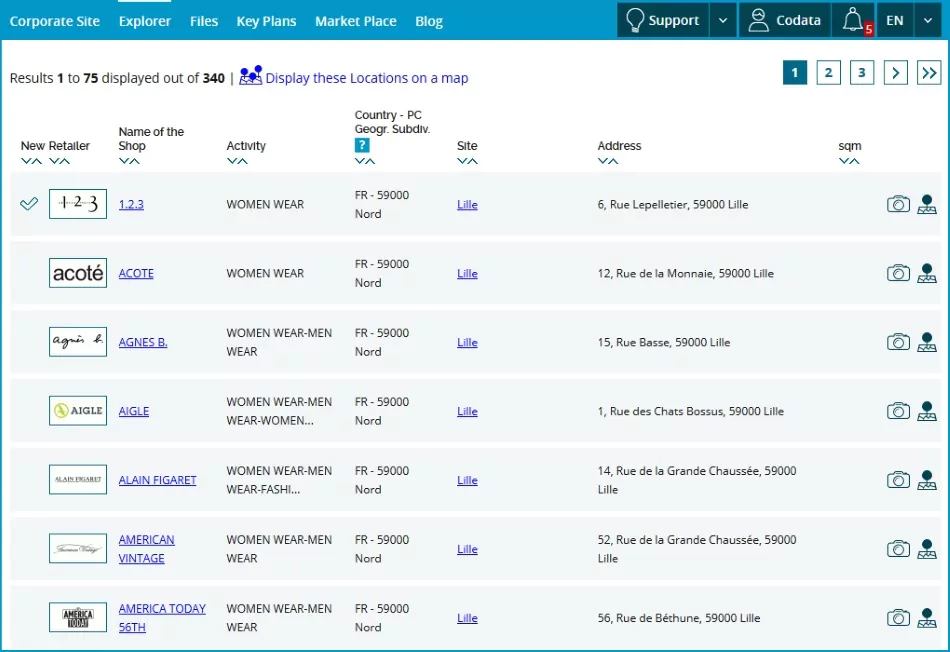Open camera icon for AMERICA TODAY 56TH row
The image size is (950, 652).
898,617
